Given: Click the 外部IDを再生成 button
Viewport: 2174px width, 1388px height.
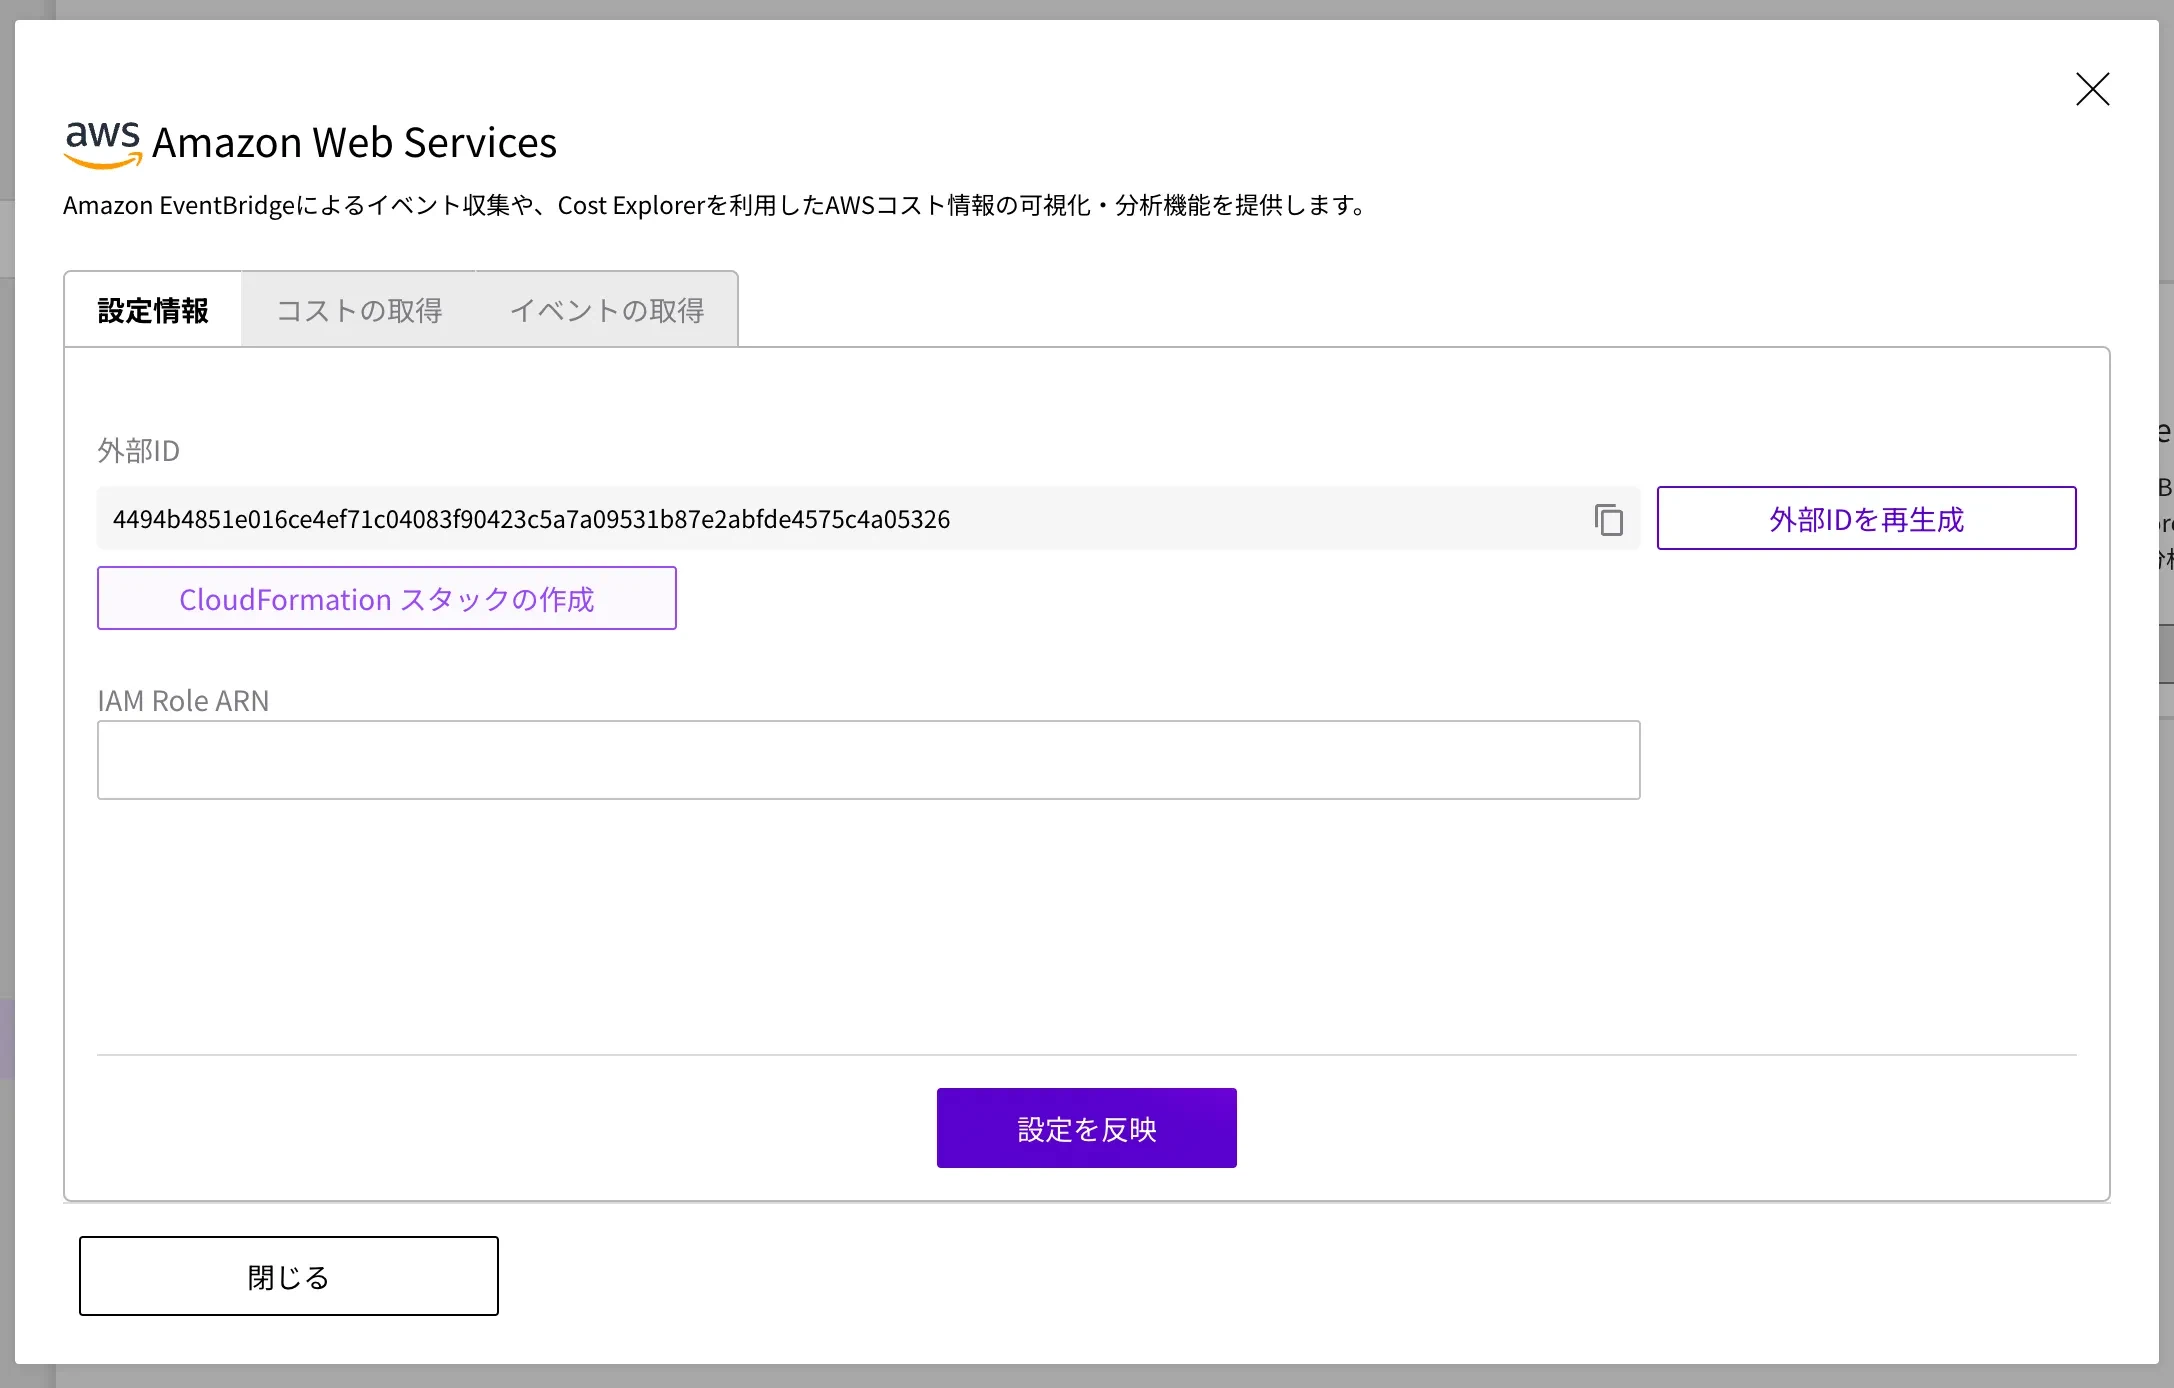Looking at the screenshot, I should (1866, 518).
